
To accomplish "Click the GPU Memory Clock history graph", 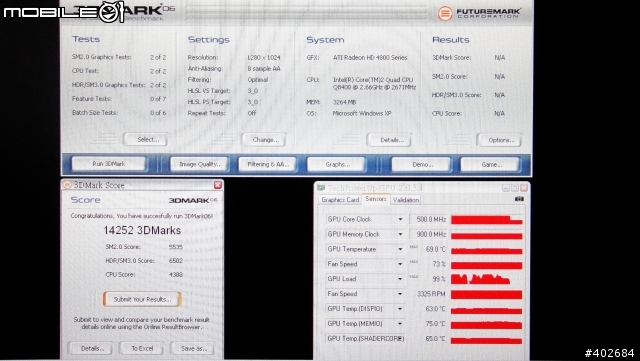I will 487,234.
